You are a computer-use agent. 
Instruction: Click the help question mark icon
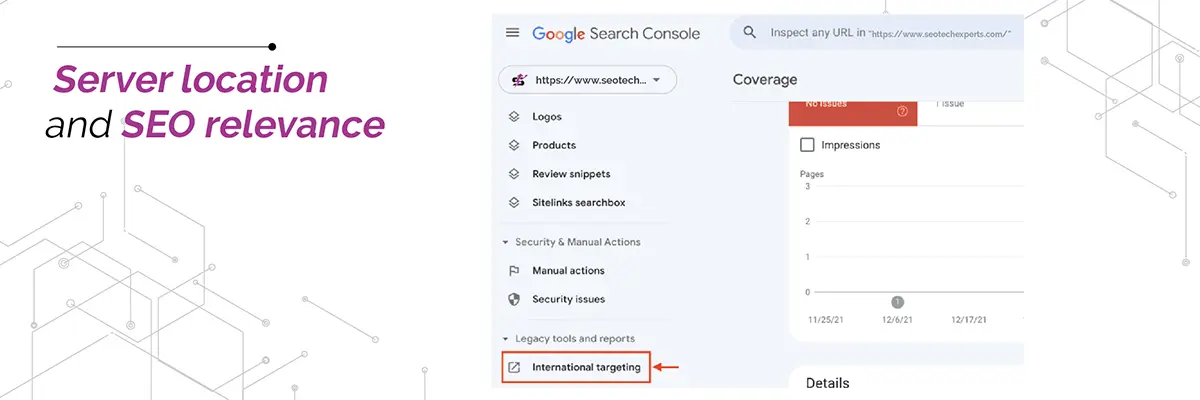902,111
